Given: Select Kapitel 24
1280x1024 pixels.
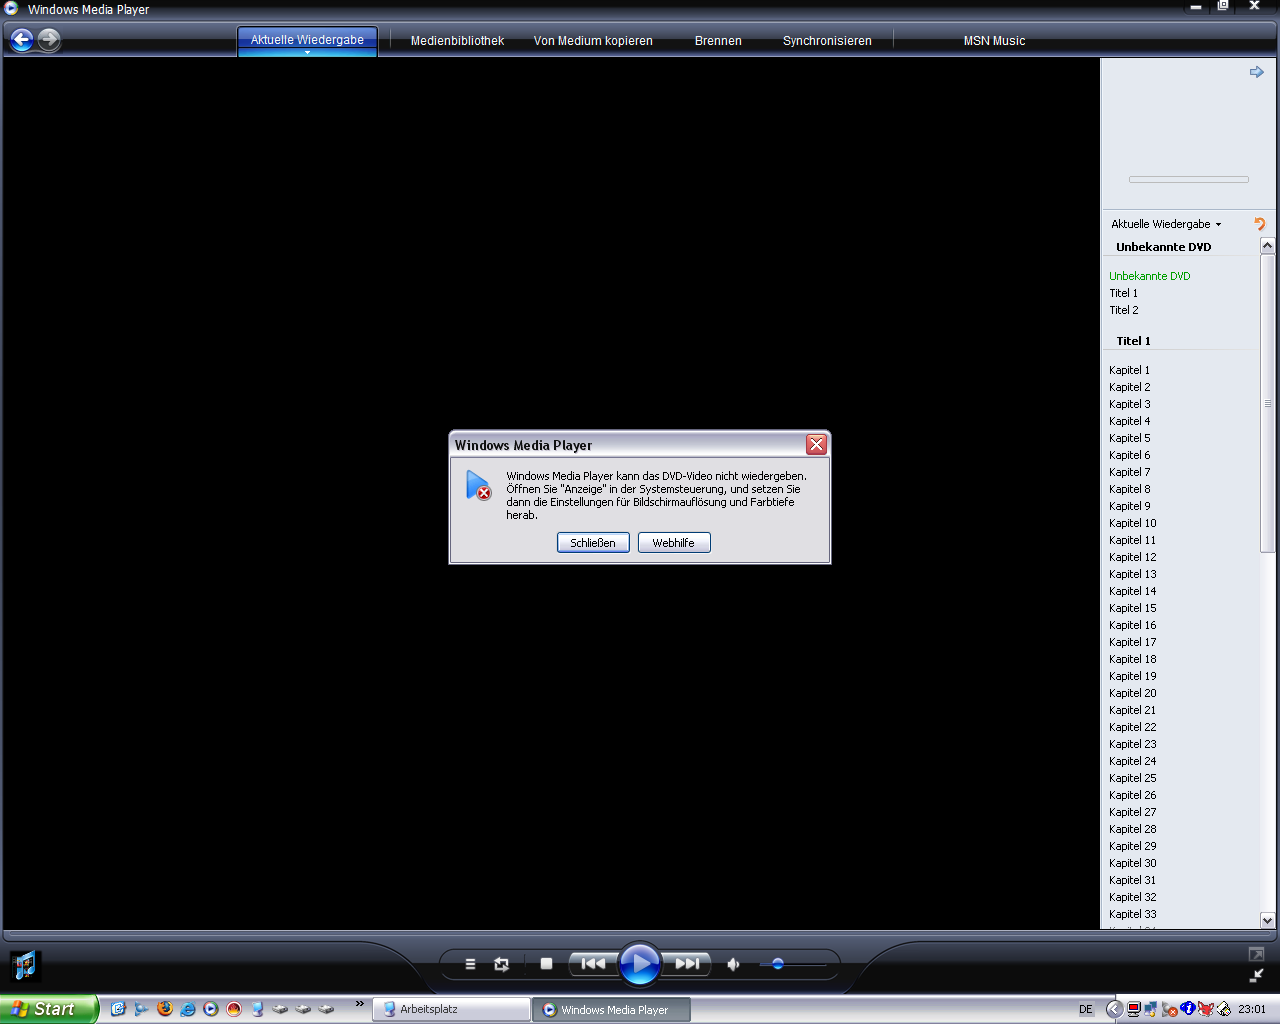Looking at the screenshot, I should [1132, 761].
